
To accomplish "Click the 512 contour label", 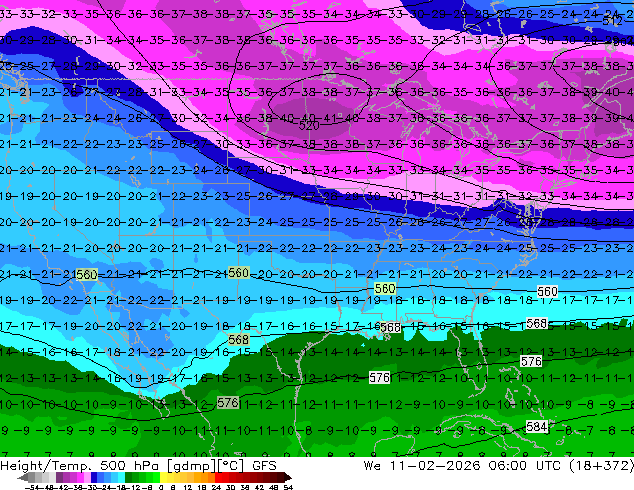I will pos(612,20).
